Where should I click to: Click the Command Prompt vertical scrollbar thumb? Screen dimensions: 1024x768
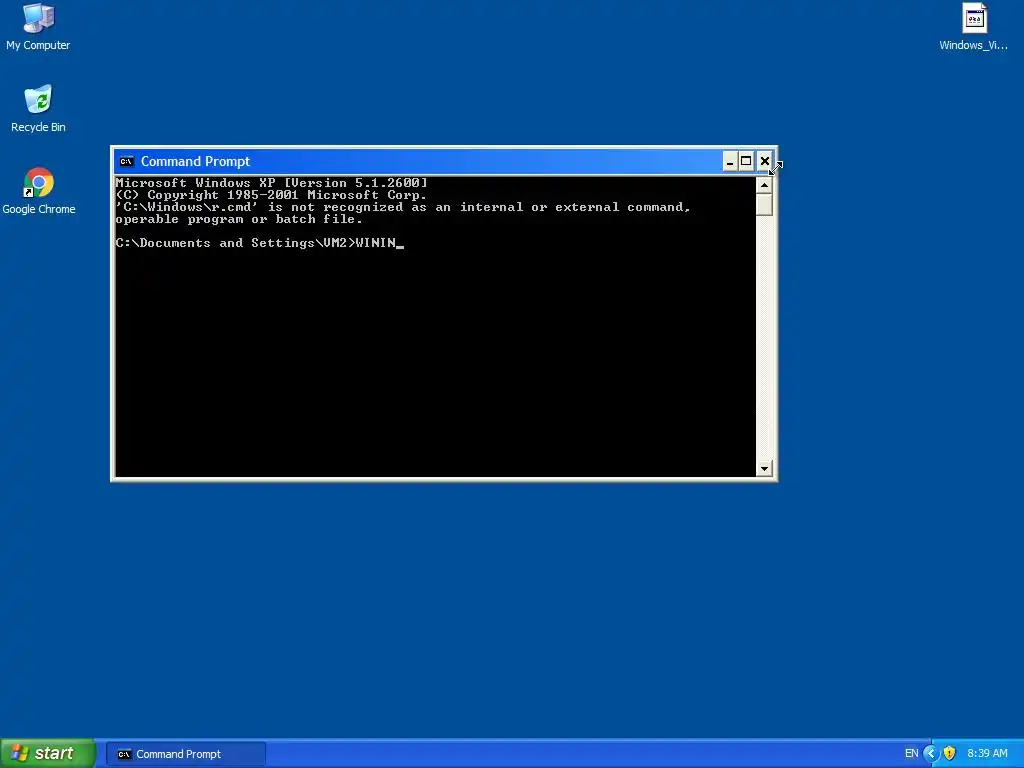click(764, 204)
